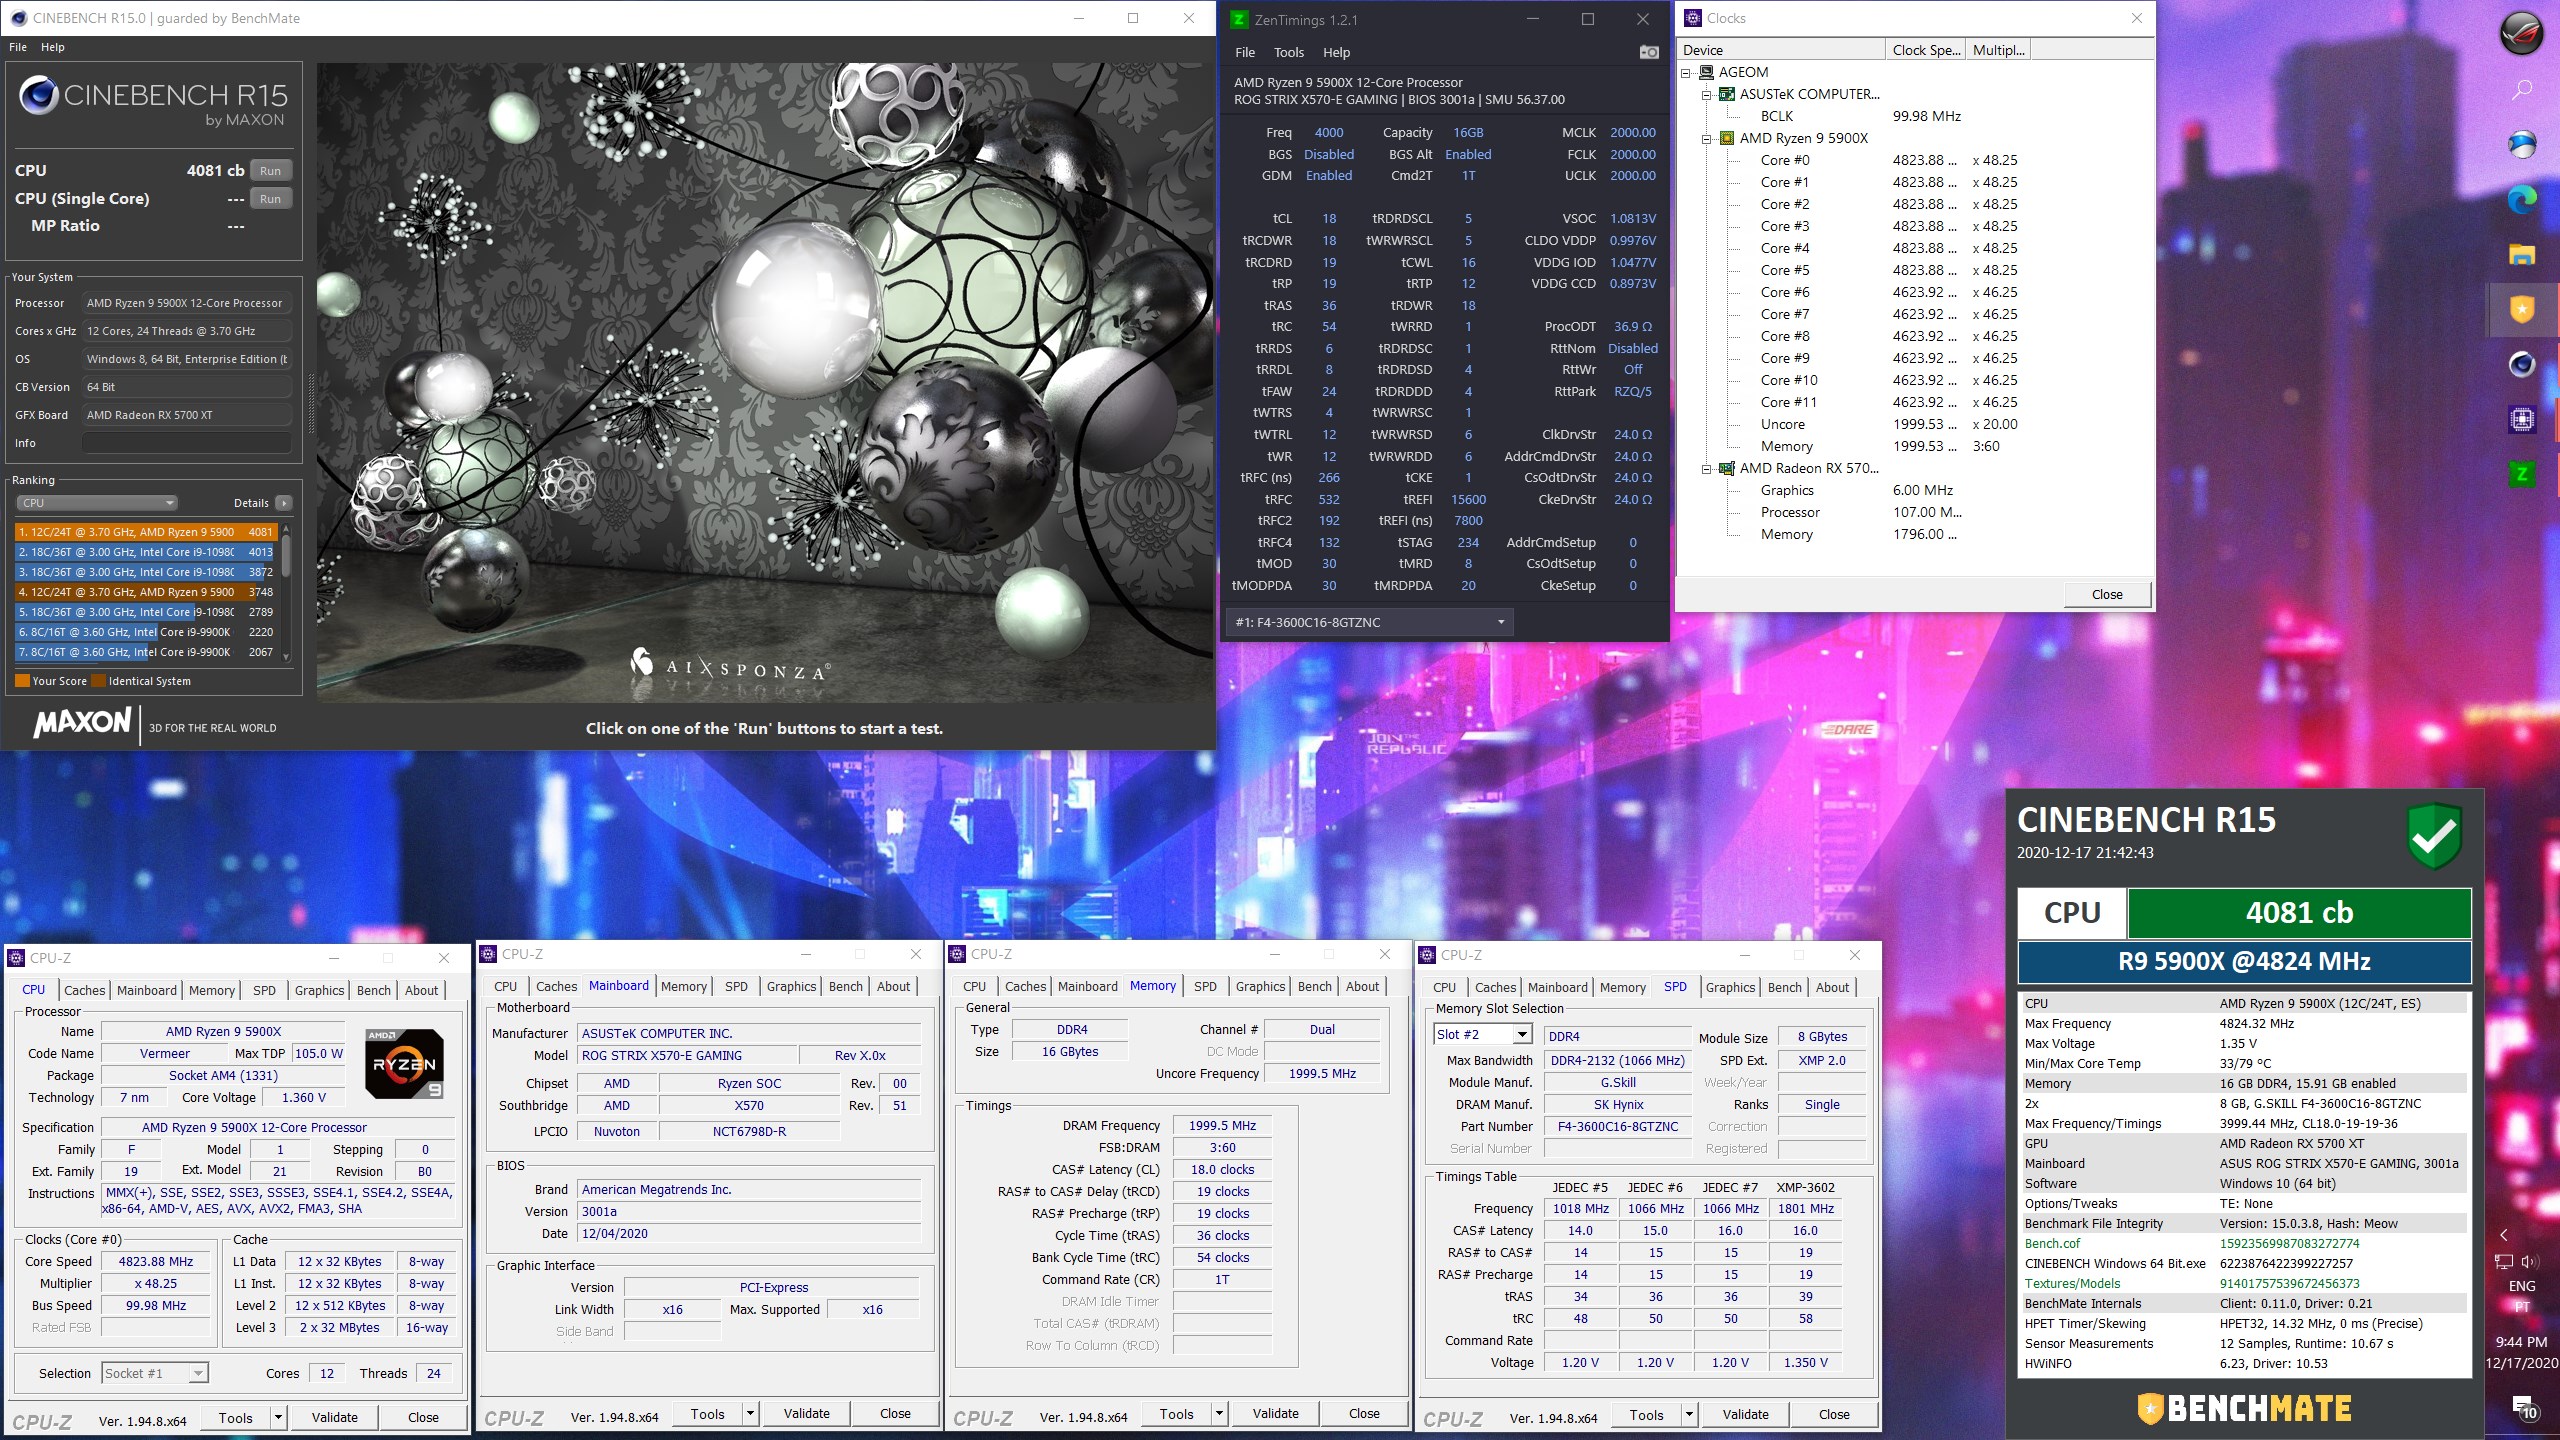The image size is (2560, 1440).
Task: Open Microsoft Edge from taskbar
Action: pyautogui.click(x=2522, y=199)
